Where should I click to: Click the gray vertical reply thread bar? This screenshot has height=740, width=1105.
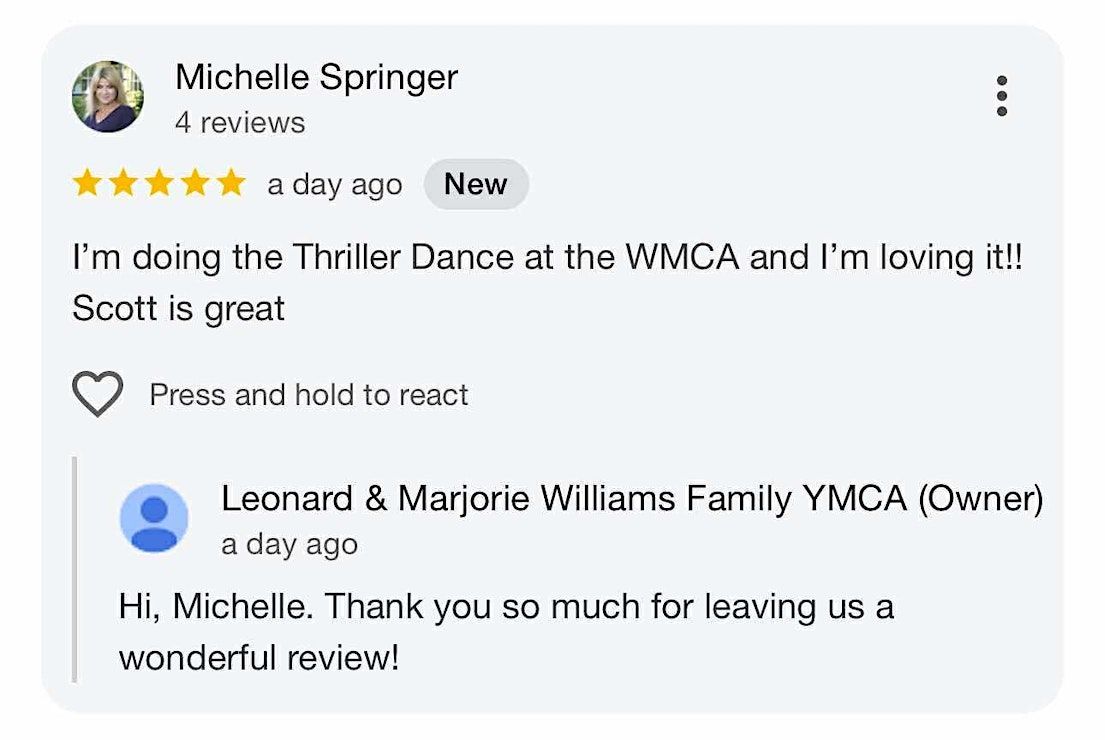[75, 569]
